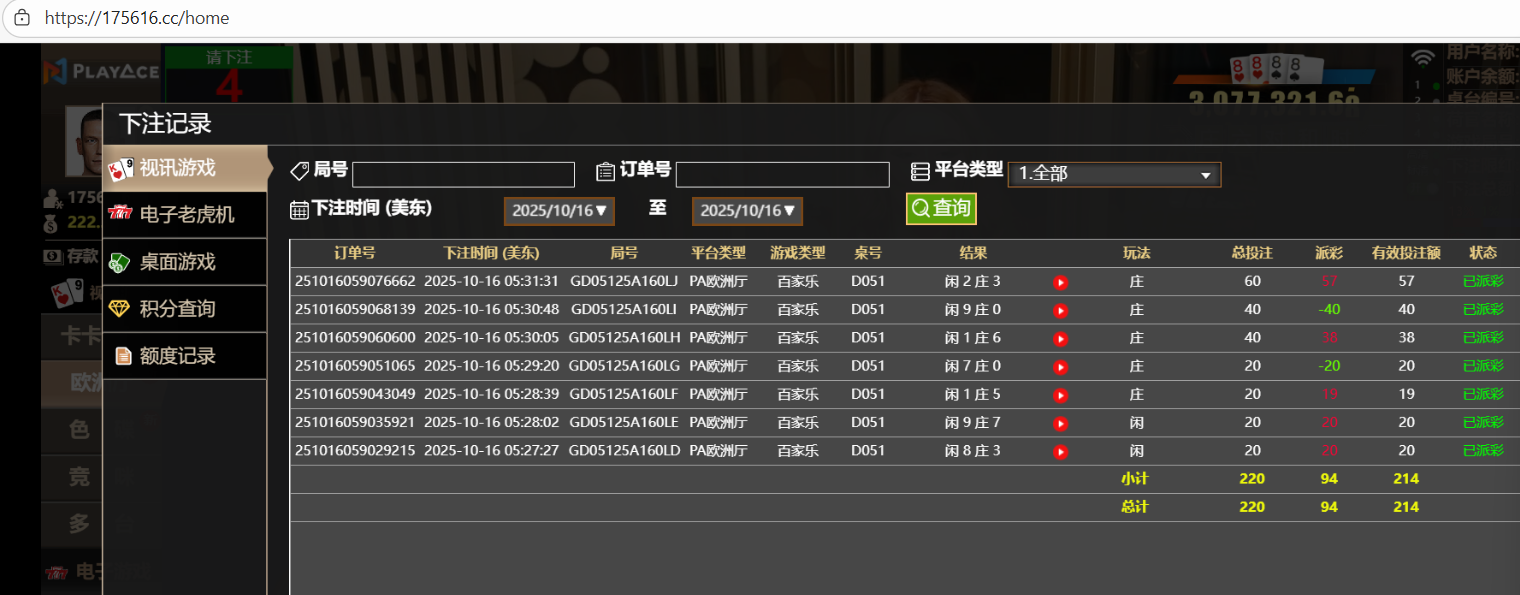Click the 局号 input field

pos(463,175)
